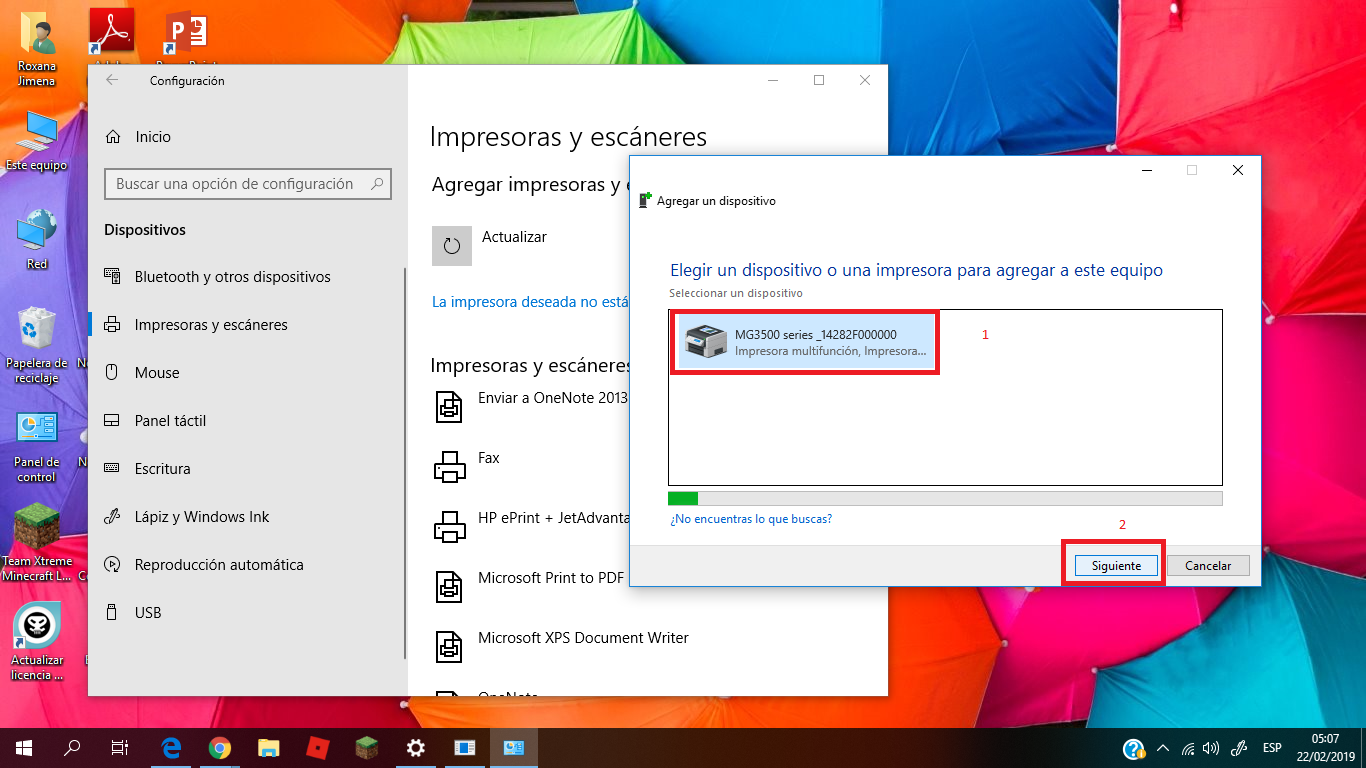Open Minecraft block icon on taskbar

click(x=366, y=748)
